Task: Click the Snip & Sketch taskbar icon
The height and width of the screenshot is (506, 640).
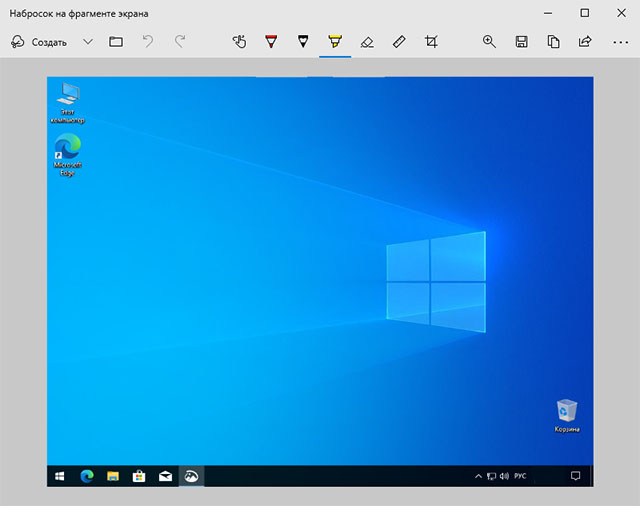Action: point(191,476)
